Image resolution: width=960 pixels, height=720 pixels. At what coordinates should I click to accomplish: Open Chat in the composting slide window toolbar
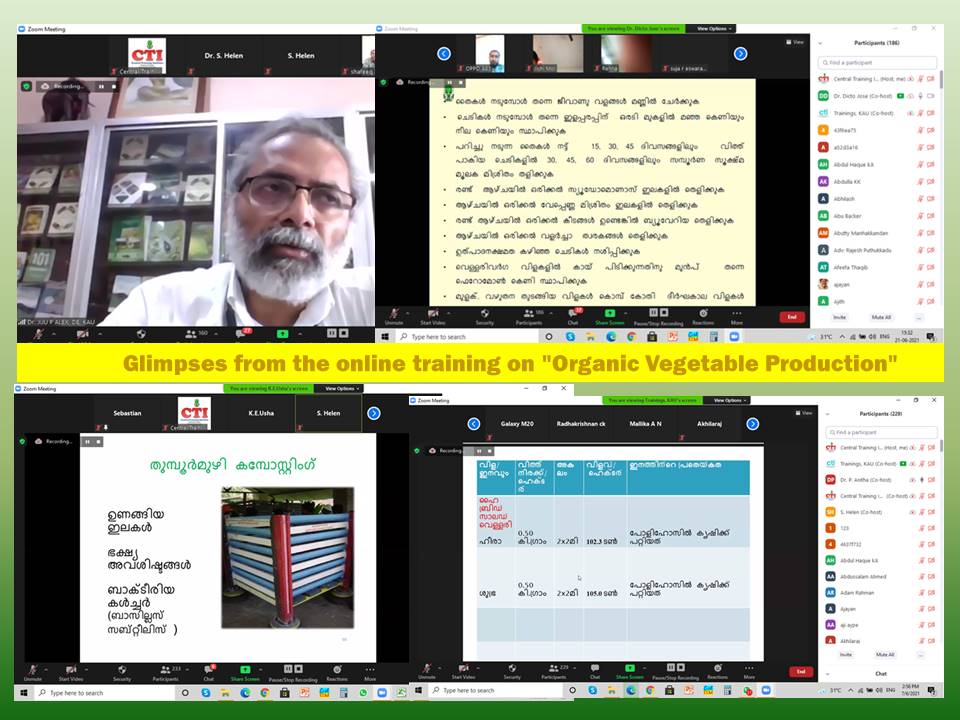tap(209, 673)
